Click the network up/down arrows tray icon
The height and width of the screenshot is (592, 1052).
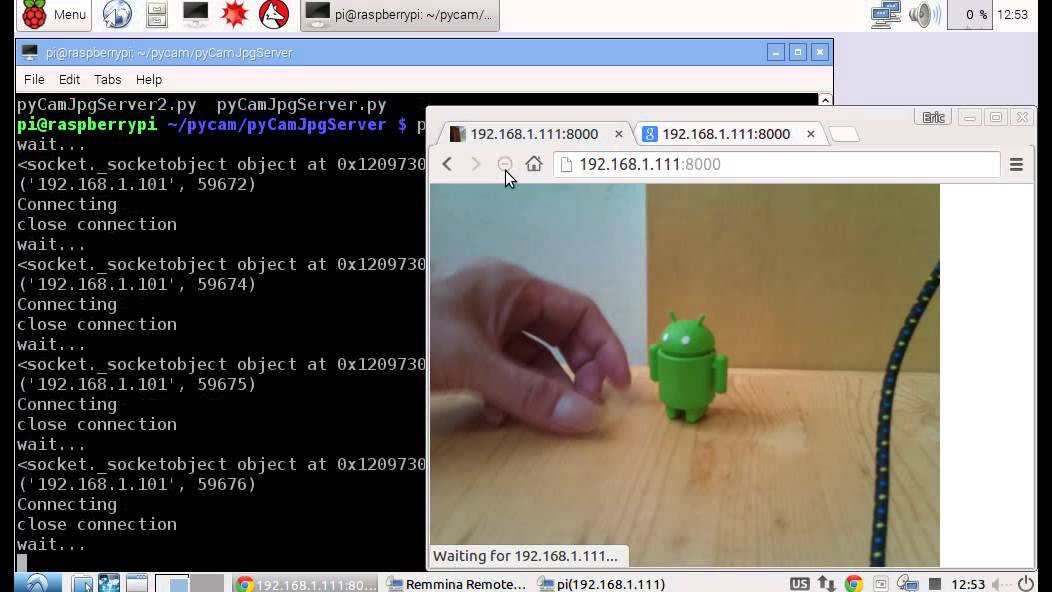[827, 584]
